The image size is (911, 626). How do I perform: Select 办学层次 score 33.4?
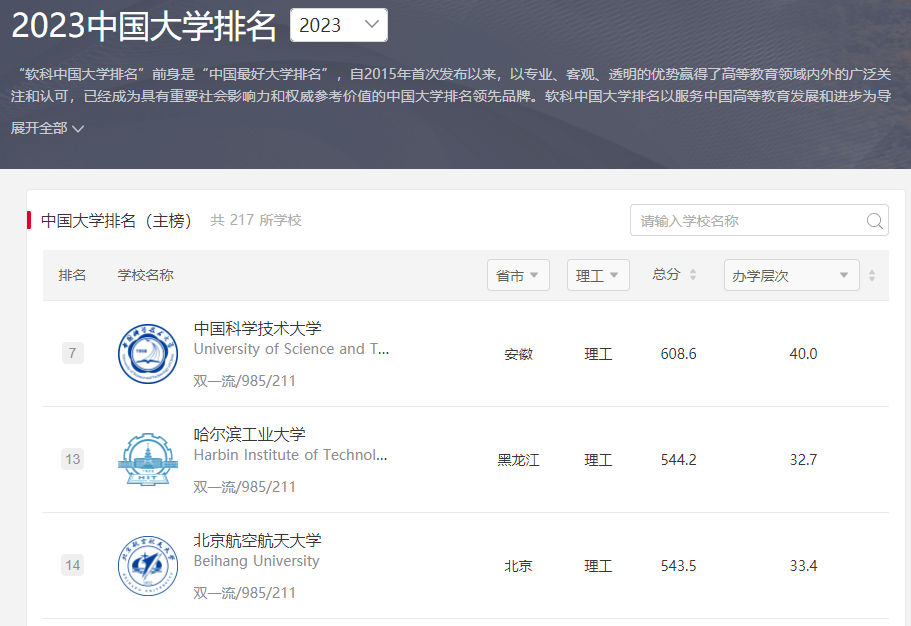click(x=803, y=566)
